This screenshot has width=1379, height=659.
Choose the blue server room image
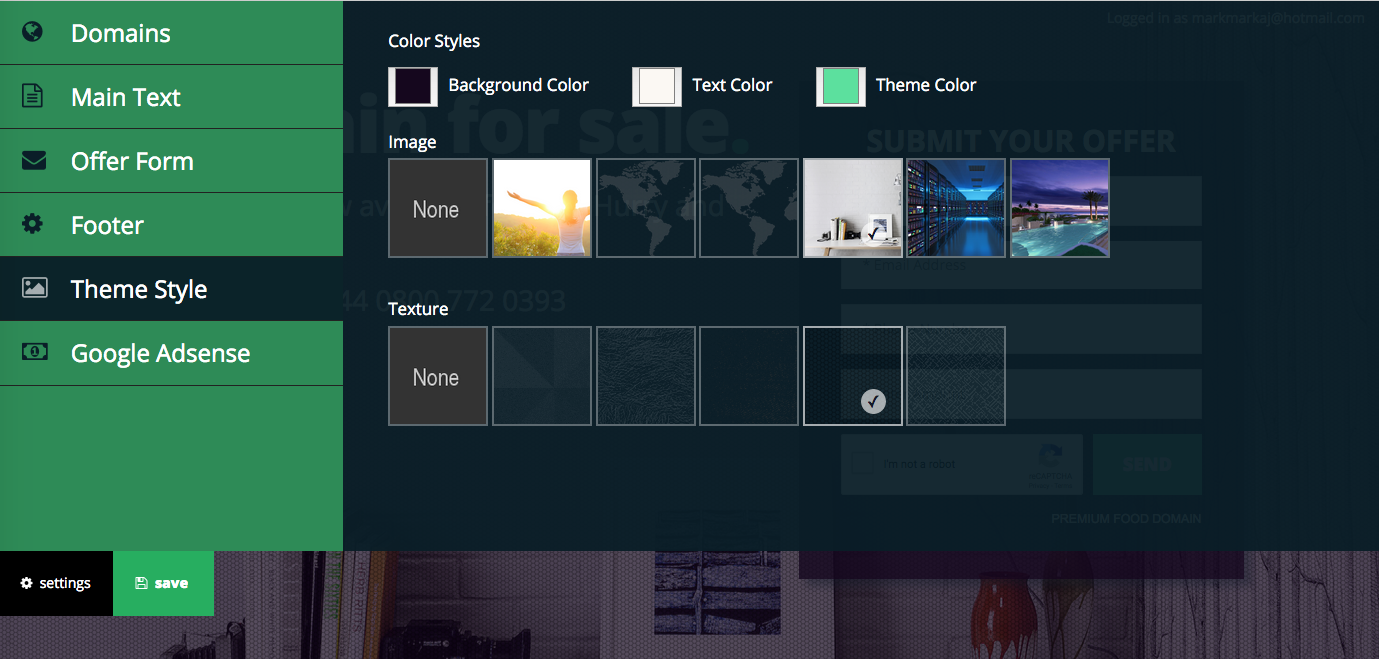[956, 208]
